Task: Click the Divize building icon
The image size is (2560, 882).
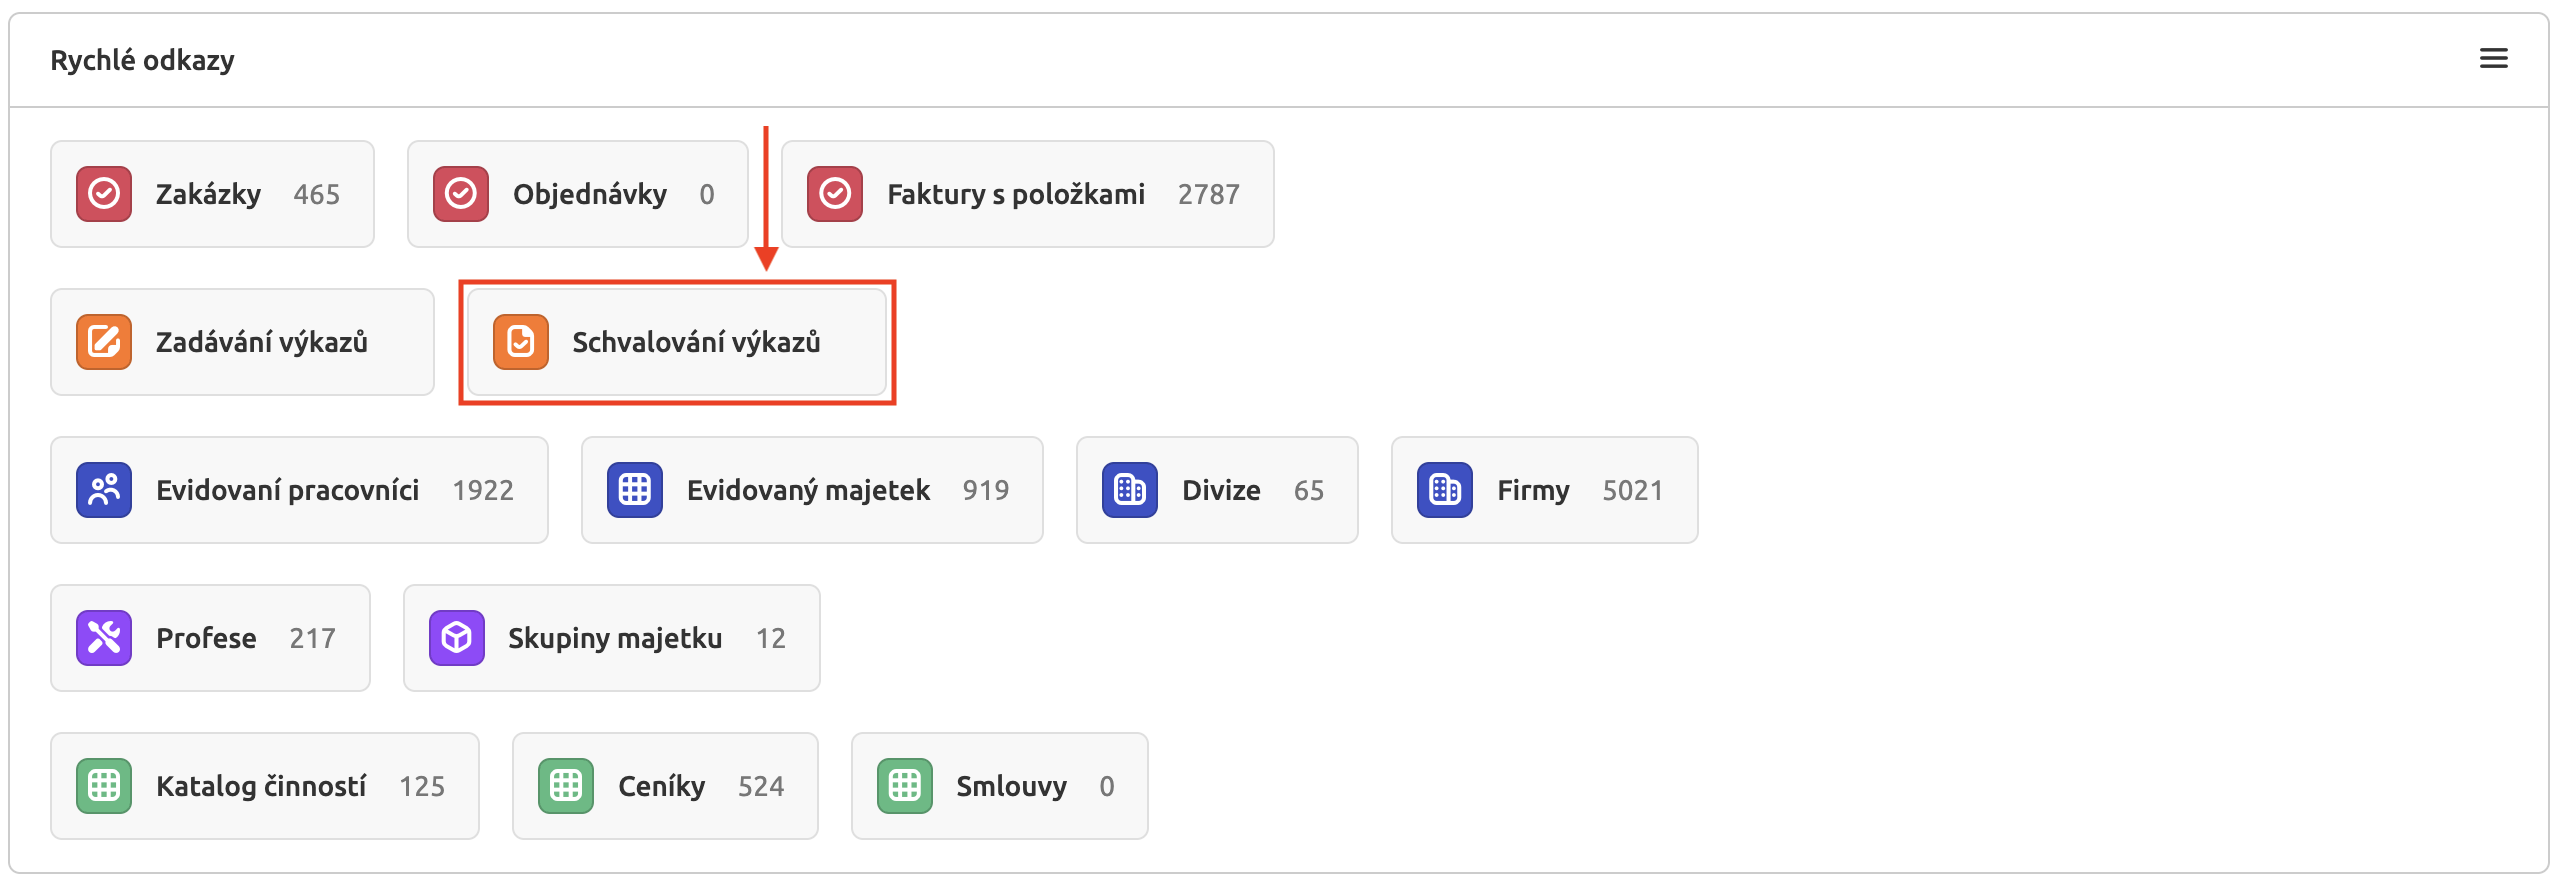Action: pos(1130,490)
